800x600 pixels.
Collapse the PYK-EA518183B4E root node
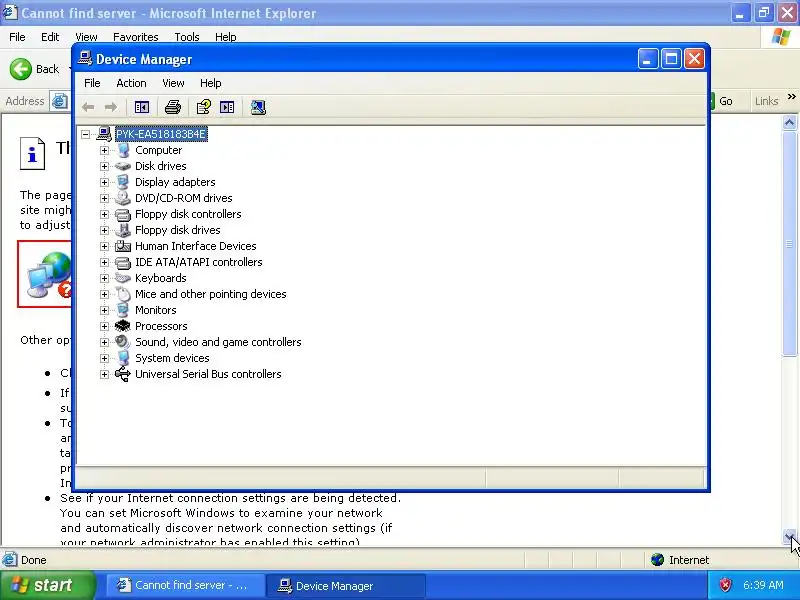86,134
